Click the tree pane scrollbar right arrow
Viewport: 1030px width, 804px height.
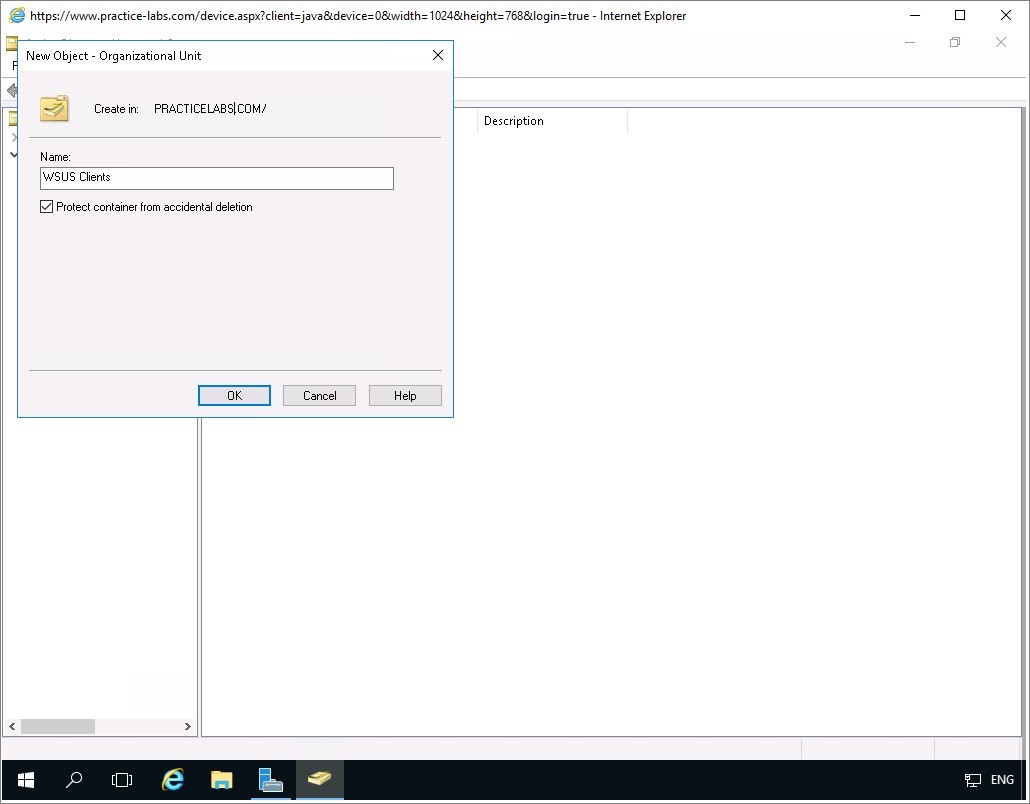click(x=188, y=727)
